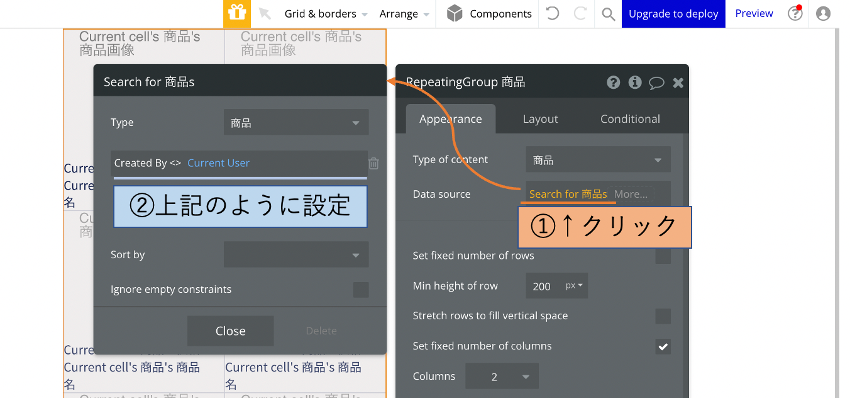Expand the Columns count dropdown
Viewport: 850px width, 398px height.
(x=502, y=376)
